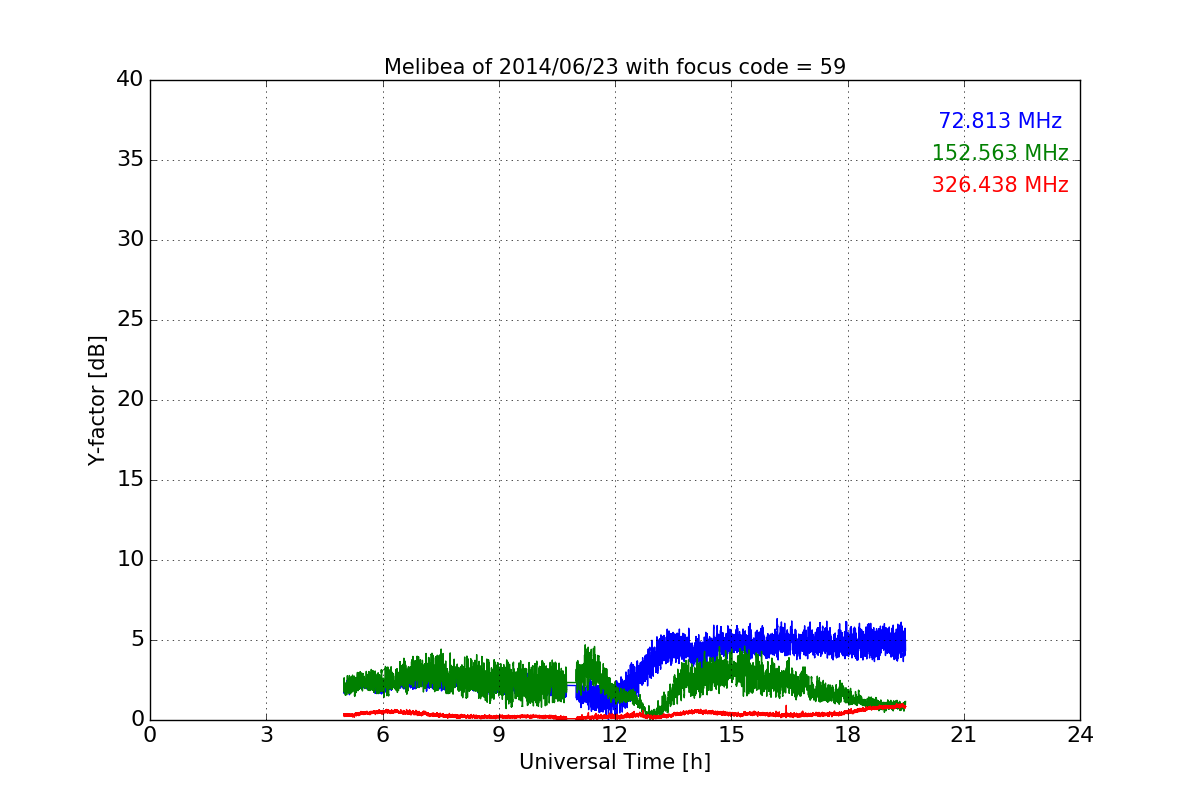
Task: Click the y-axis tick value 20
Action: (130, 400)
